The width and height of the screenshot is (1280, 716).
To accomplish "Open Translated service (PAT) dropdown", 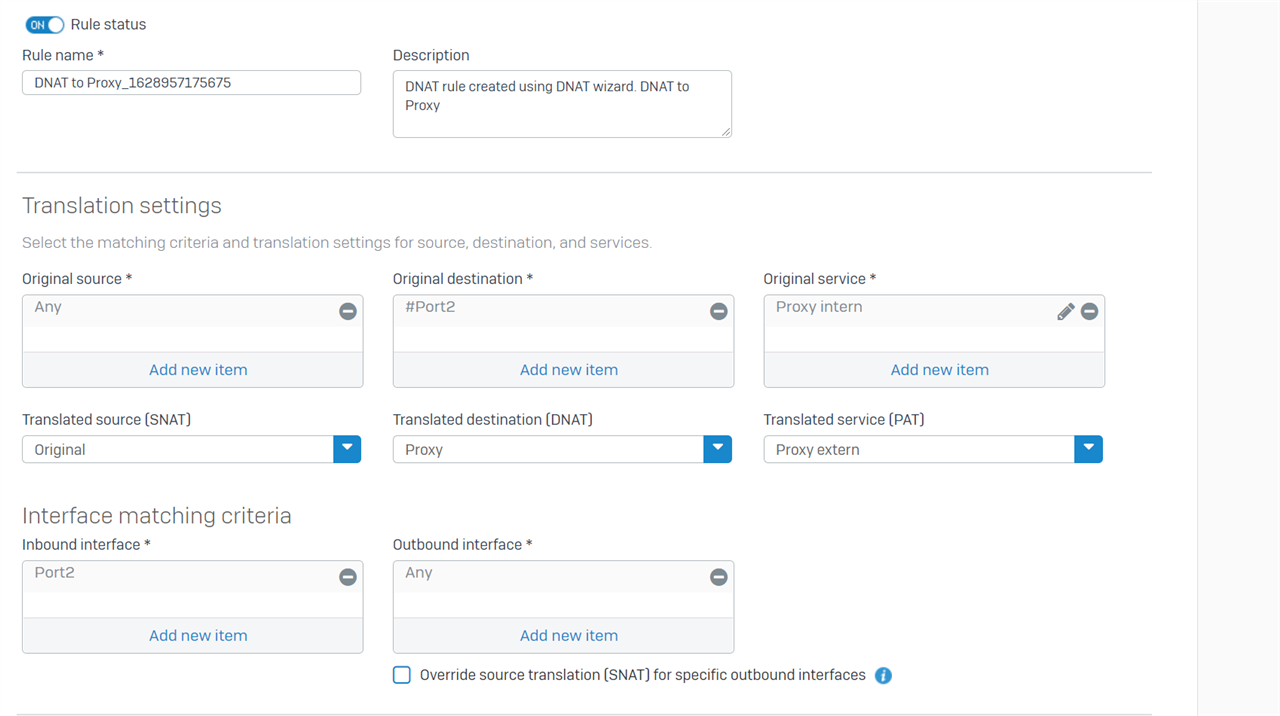I will (1088, 449).
